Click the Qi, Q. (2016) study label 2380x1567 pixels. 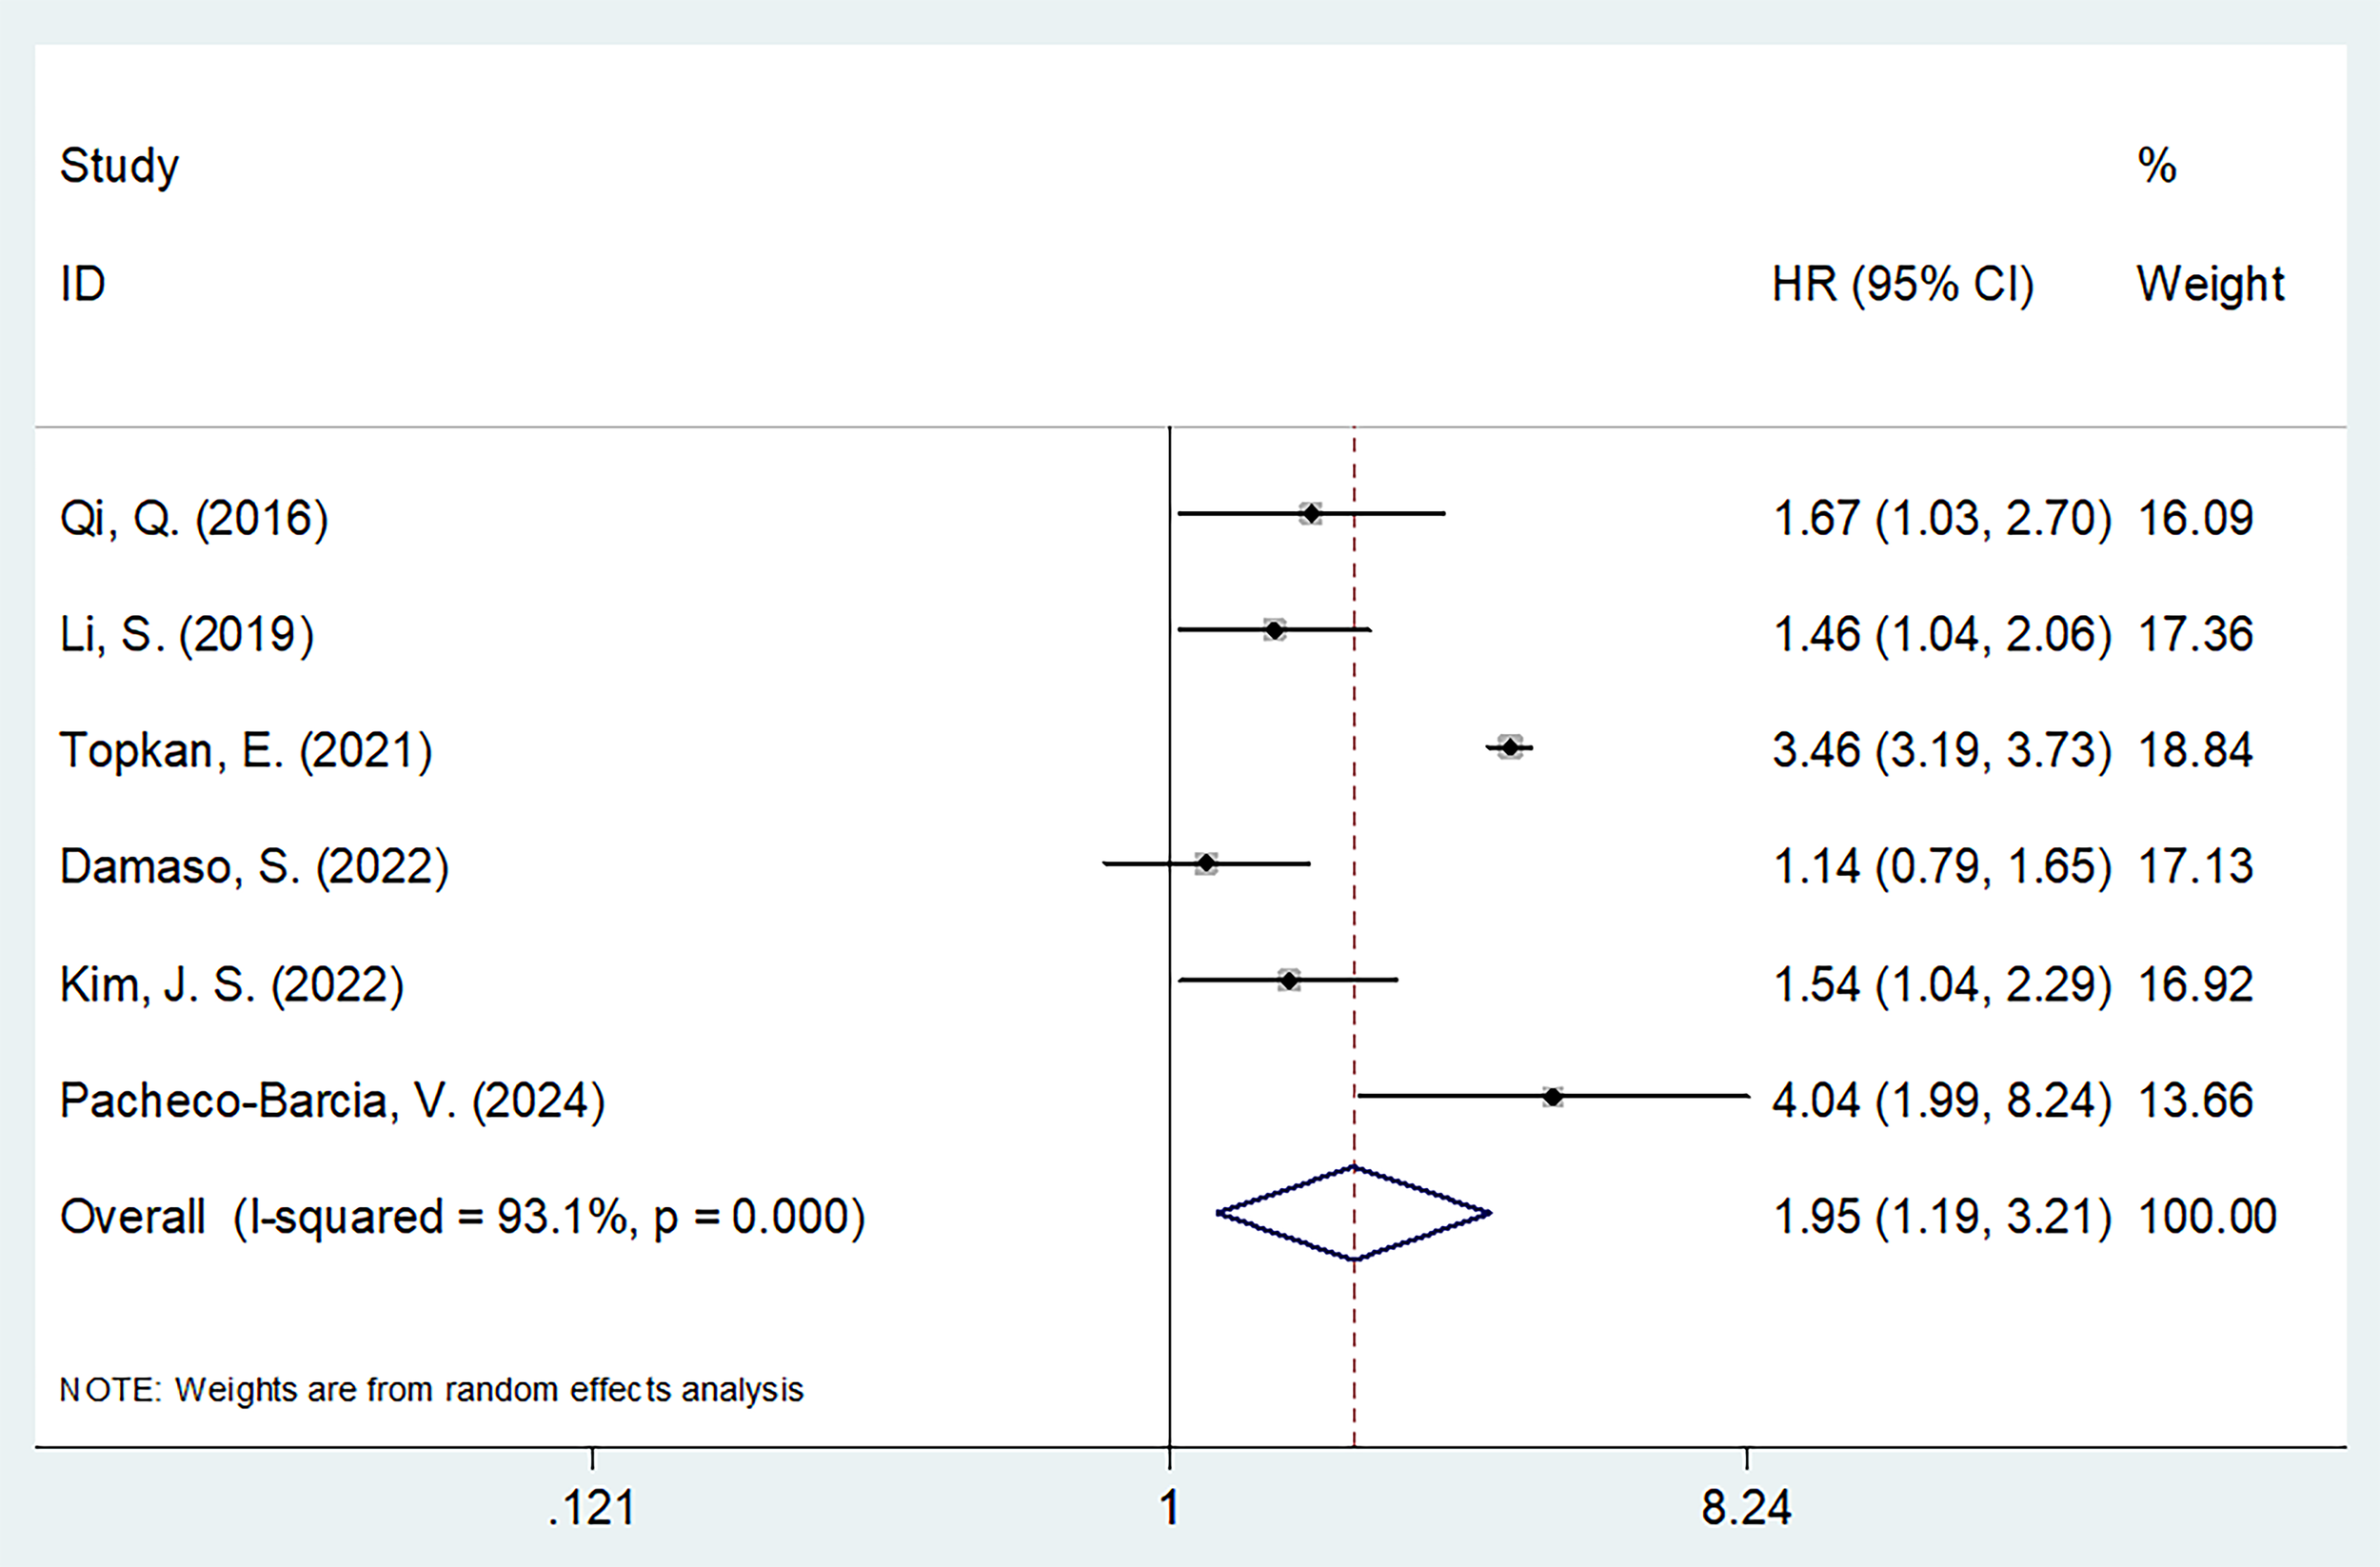point(194,518)
